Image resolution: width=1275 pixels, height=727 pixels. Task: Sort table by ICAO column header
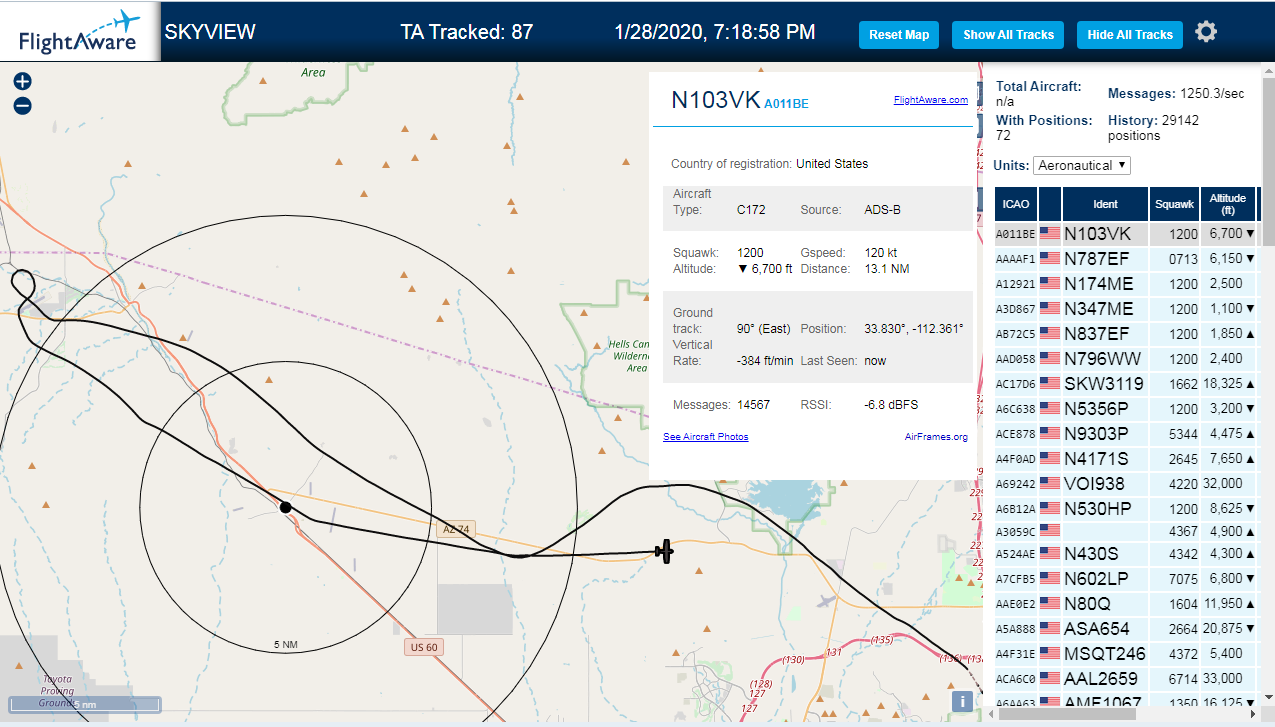(x=1016, y=204)
